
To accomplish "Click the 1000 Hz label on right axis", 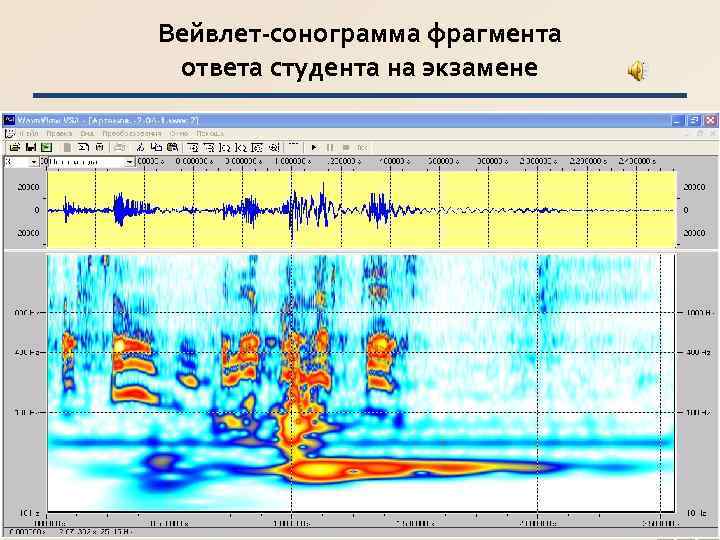I will pyautogui.click(x=700, y=313).
